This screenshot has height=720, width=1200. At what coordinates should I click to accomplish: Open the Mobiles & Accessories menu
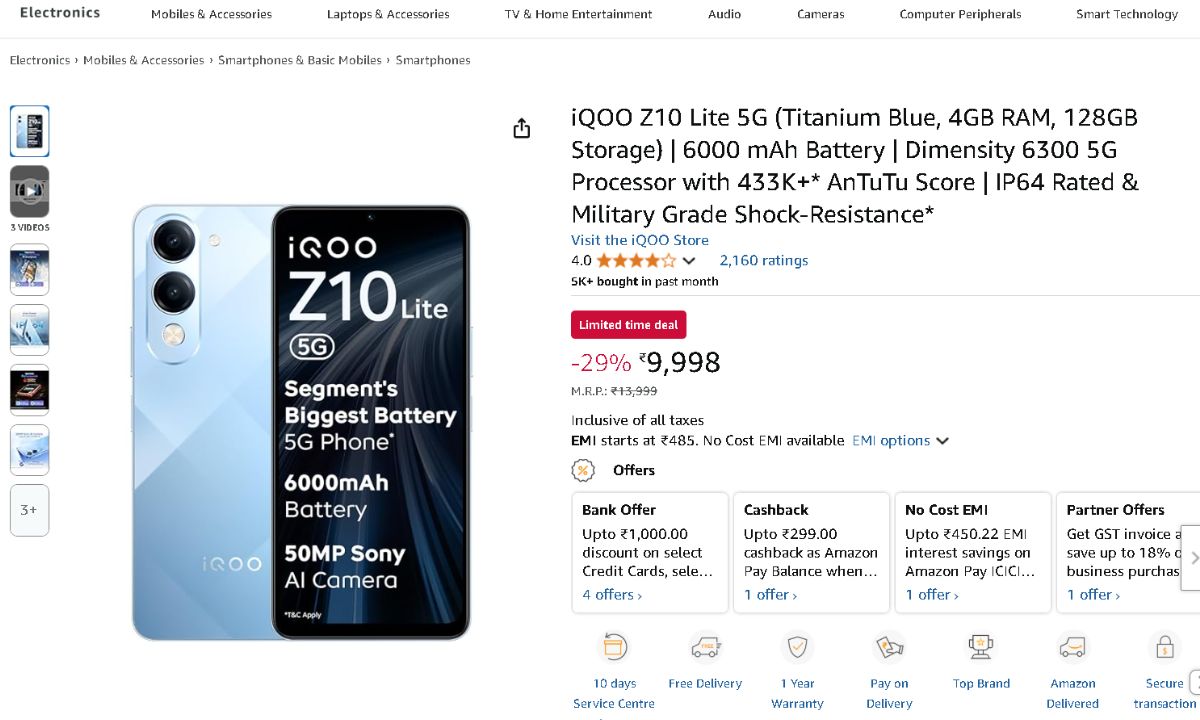click(x=211, y=14)
